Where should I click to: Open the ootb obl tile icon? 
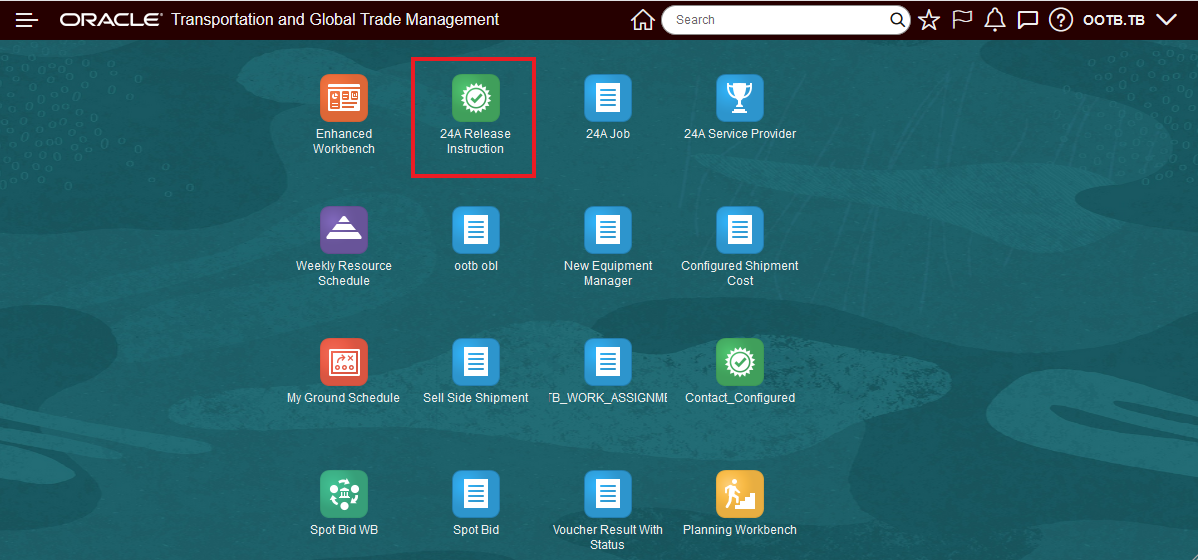point(475,230)
